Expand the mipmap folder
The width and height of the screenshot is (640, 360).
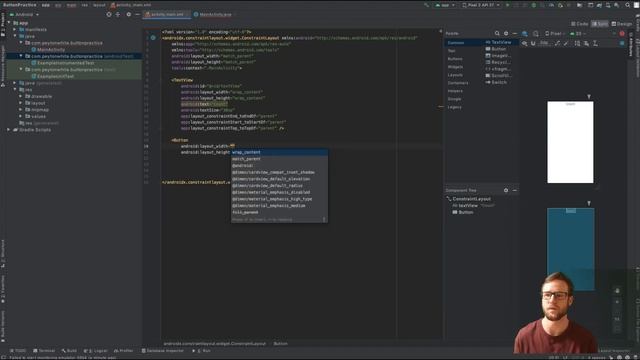[x=21, y=109]
